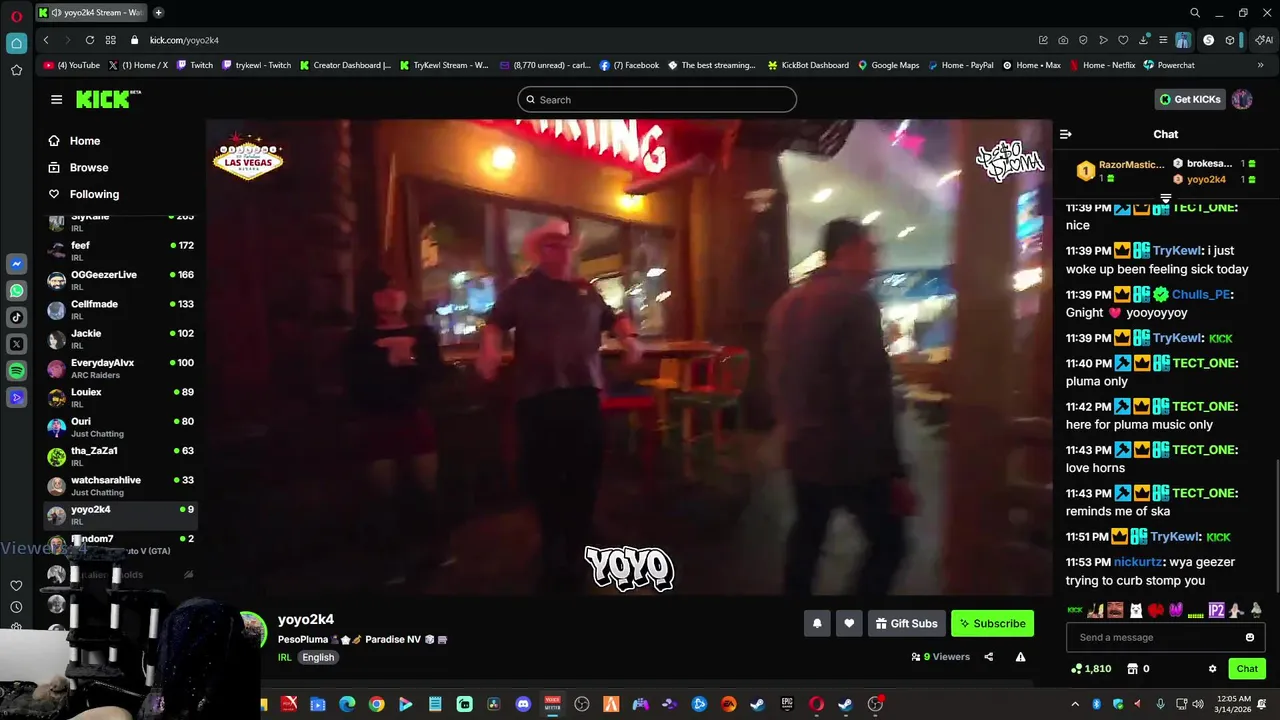
Task: Take an Opera snapshot with camera icon
Action: click(x=1063, y=40)
